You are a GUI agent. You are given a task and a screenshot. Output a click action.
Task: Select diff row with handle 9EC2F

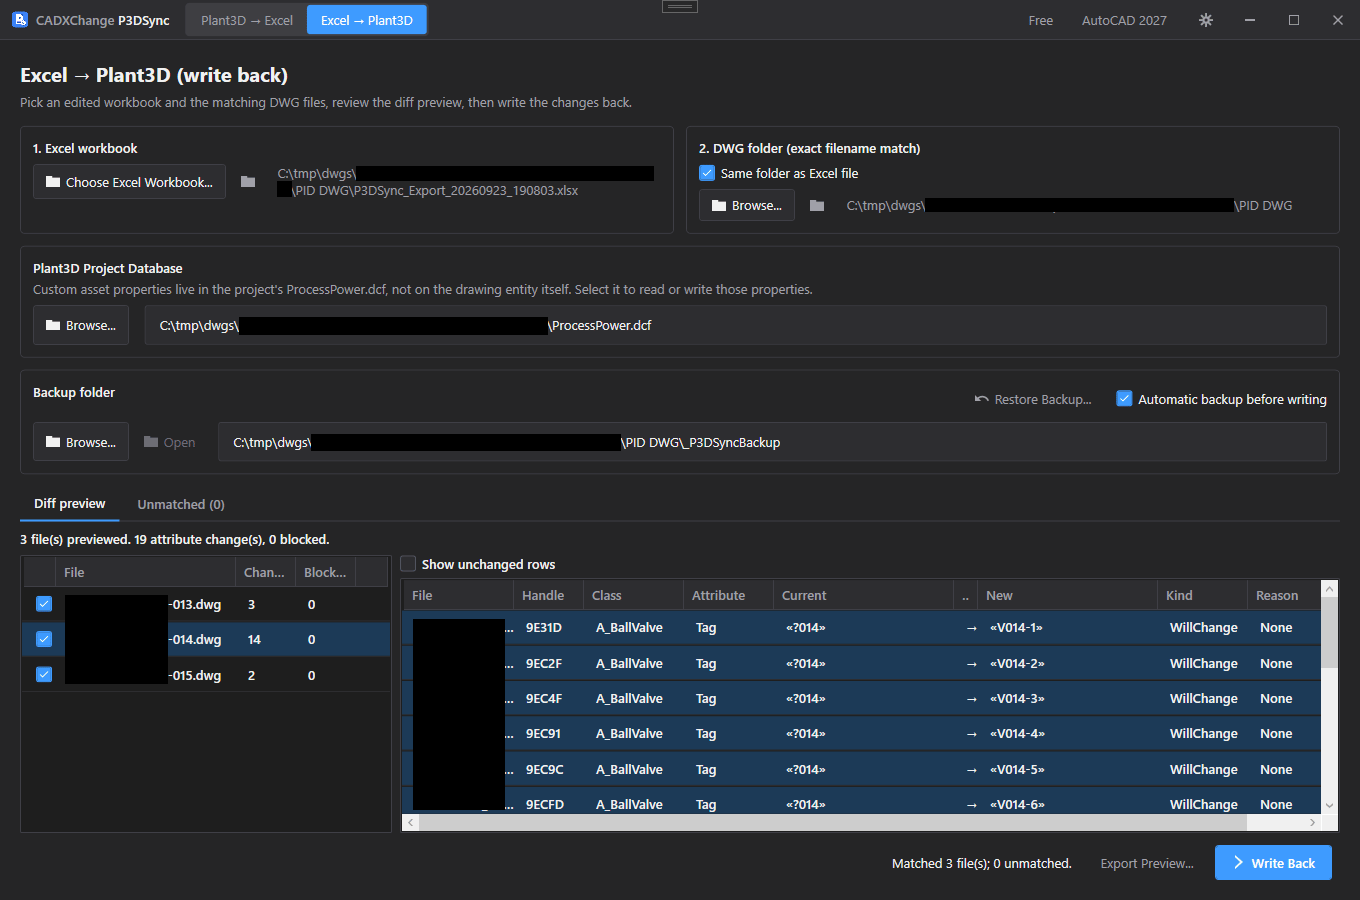point(862,663)
